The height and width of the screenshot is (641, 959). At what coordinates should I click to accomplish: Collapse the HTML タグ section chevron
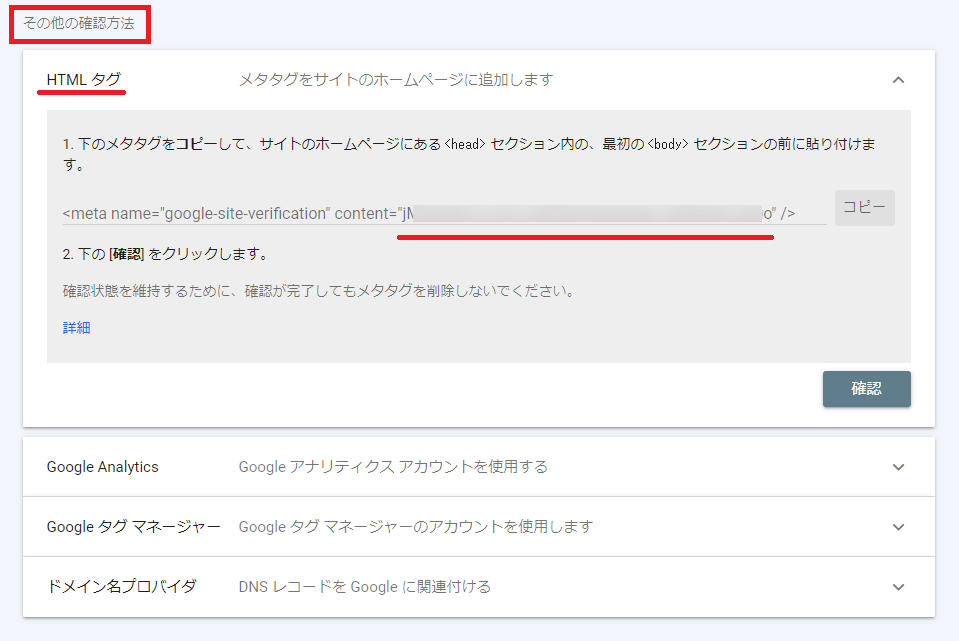tap(898, 80)
